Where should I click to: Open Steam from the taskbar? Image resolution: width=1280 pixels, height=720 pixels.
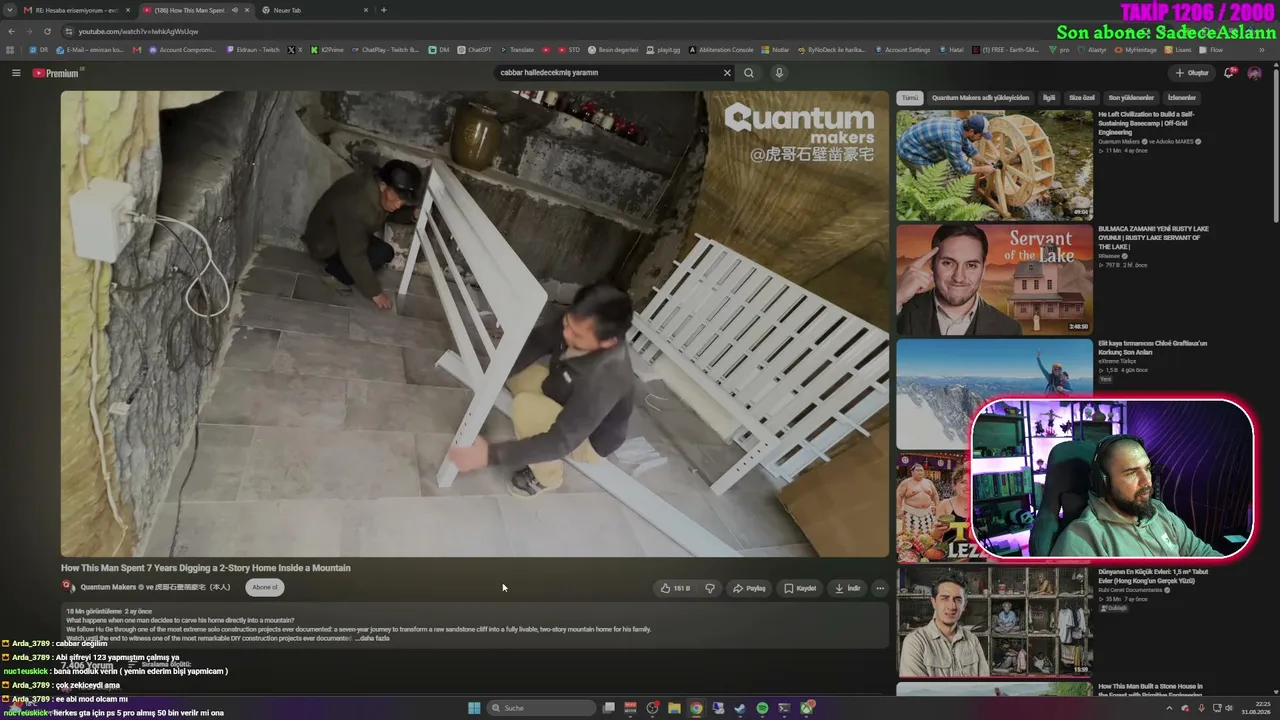(740, 708)
